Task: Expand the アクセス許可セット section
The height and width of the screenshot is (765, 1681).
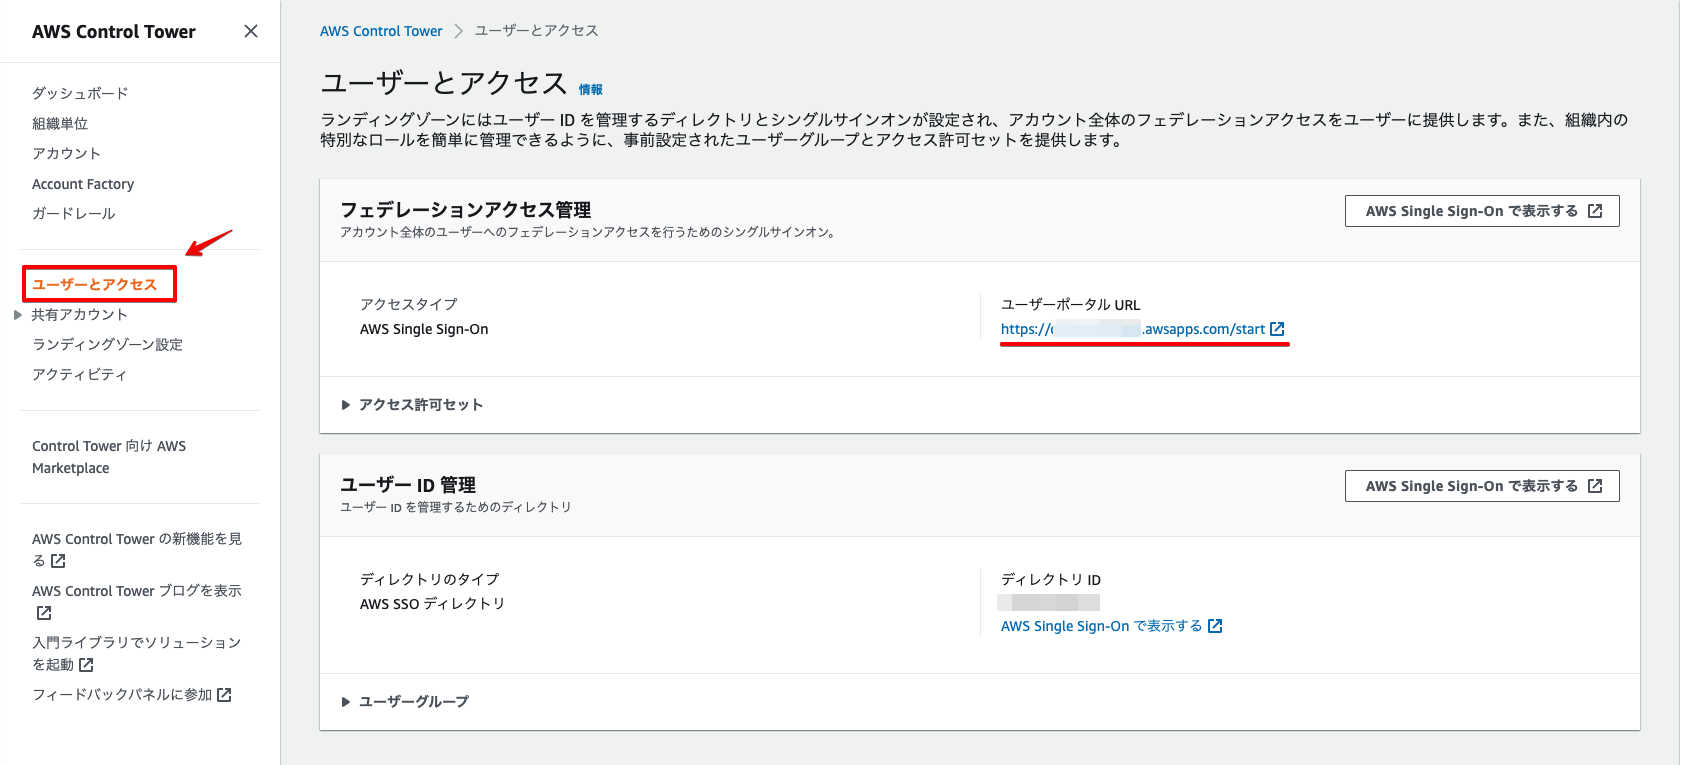Action: pyautogui.click(x=412, y=405)
